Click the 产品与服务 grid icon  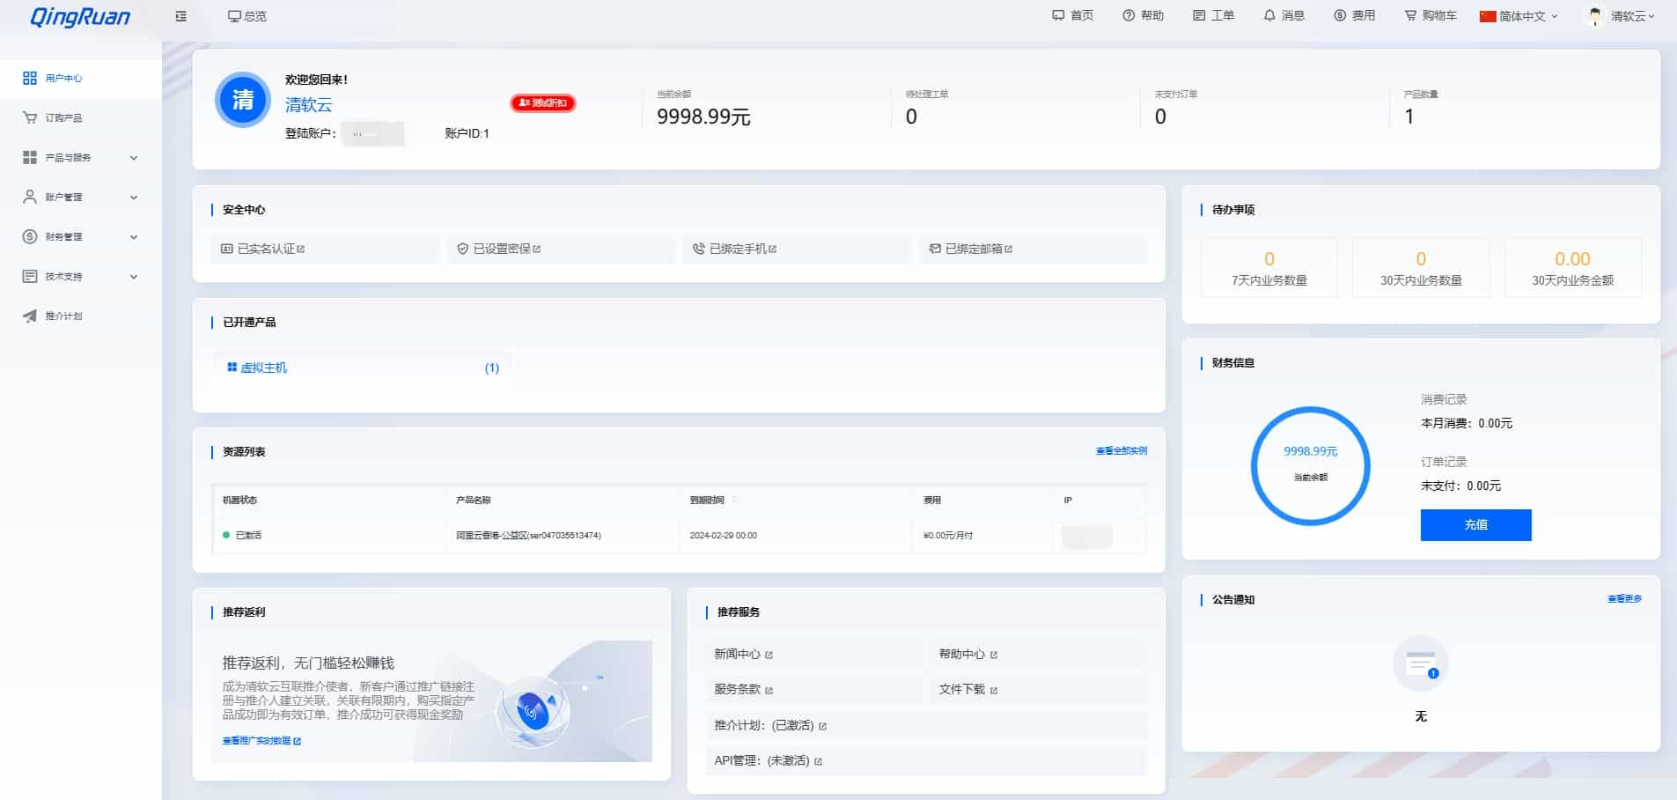click(x=30, y=157)
